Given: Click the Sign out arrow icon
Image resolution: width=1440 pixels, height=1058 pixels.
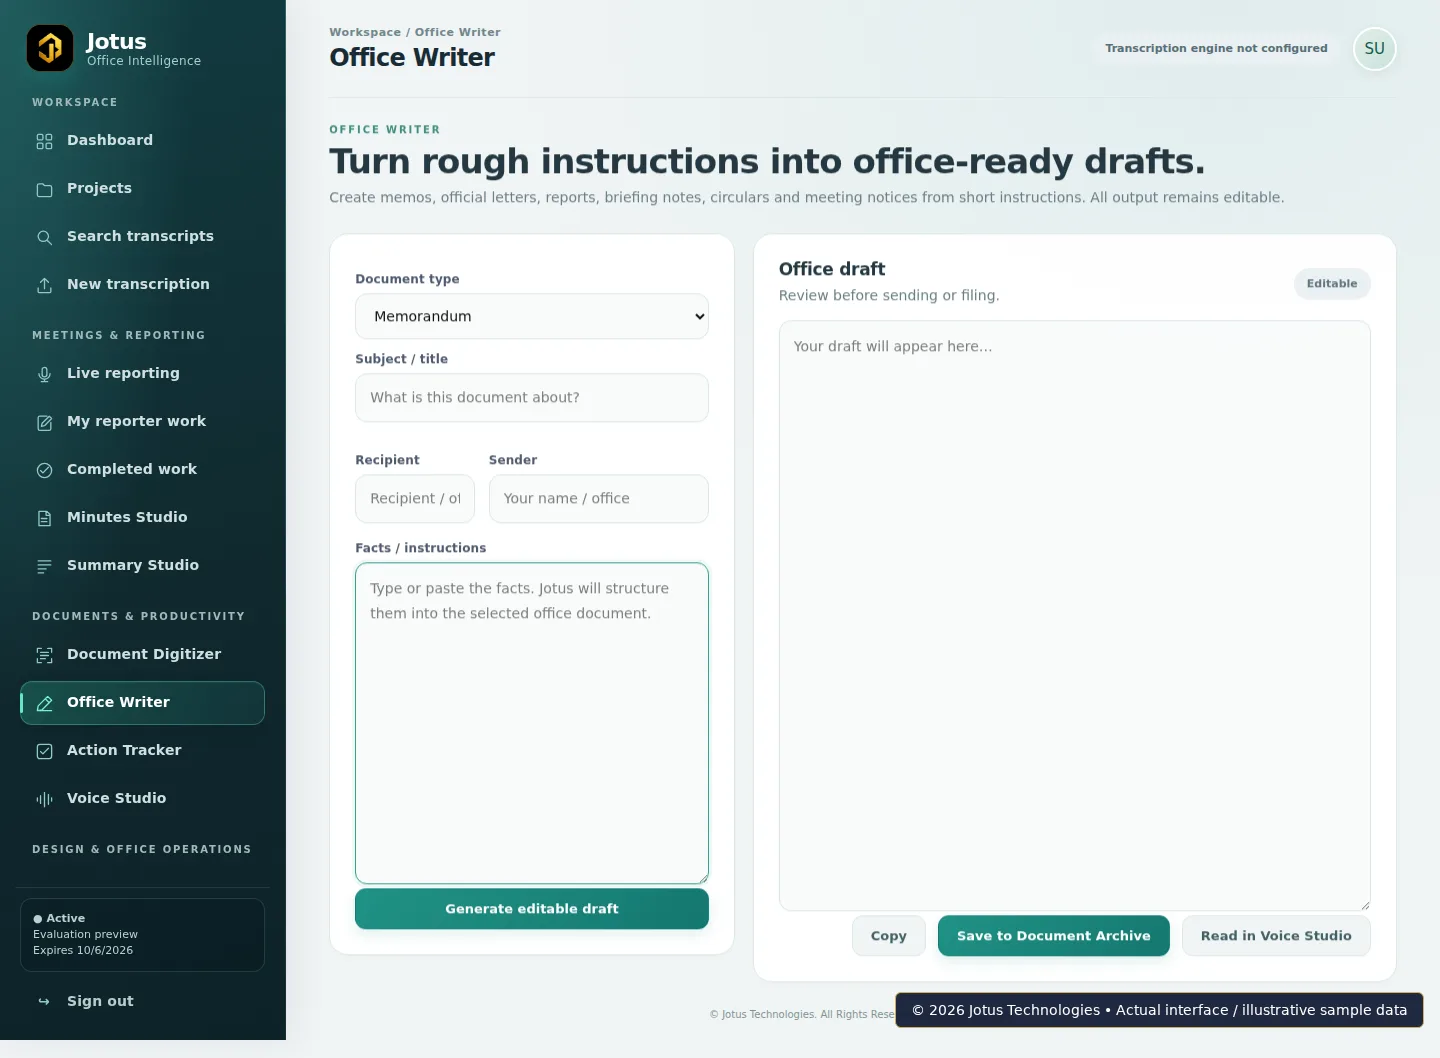Looking at the screenshot, I should tap(44, 1001).
